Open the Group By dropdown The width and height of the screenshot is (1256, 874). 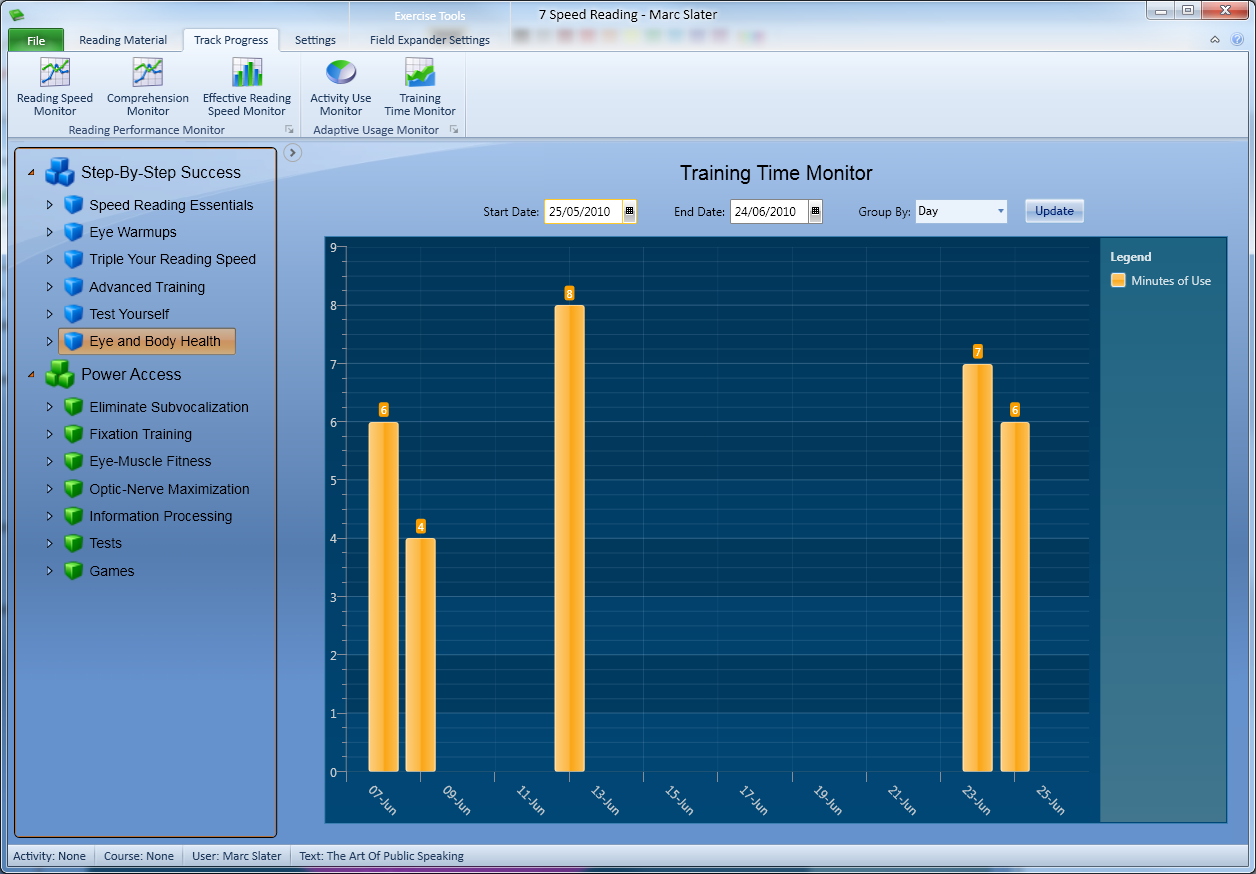click(960, 211)
